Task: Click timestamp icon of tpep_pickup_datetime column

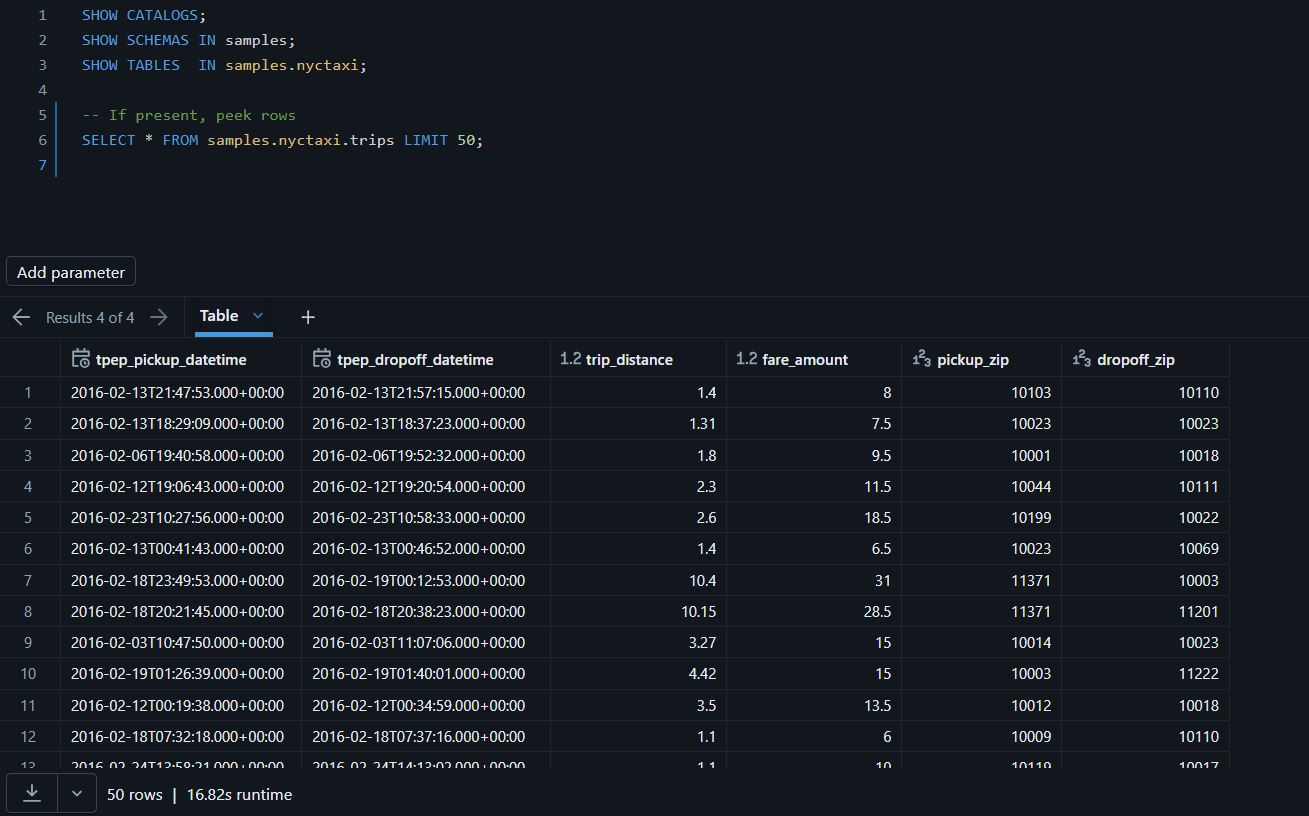Action: click(x=81, y=359)
